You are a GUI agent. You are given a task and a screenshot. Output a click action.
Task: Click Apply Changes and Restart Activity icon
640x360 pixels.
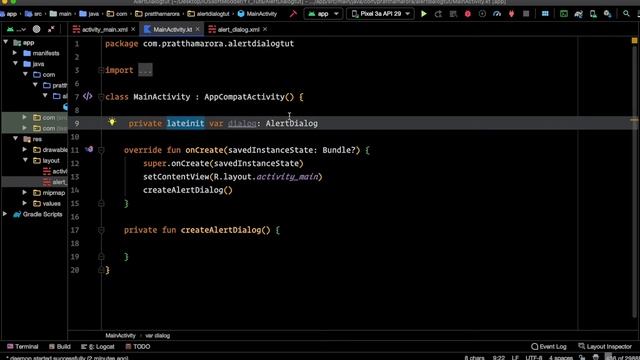(x=438, y=14)
